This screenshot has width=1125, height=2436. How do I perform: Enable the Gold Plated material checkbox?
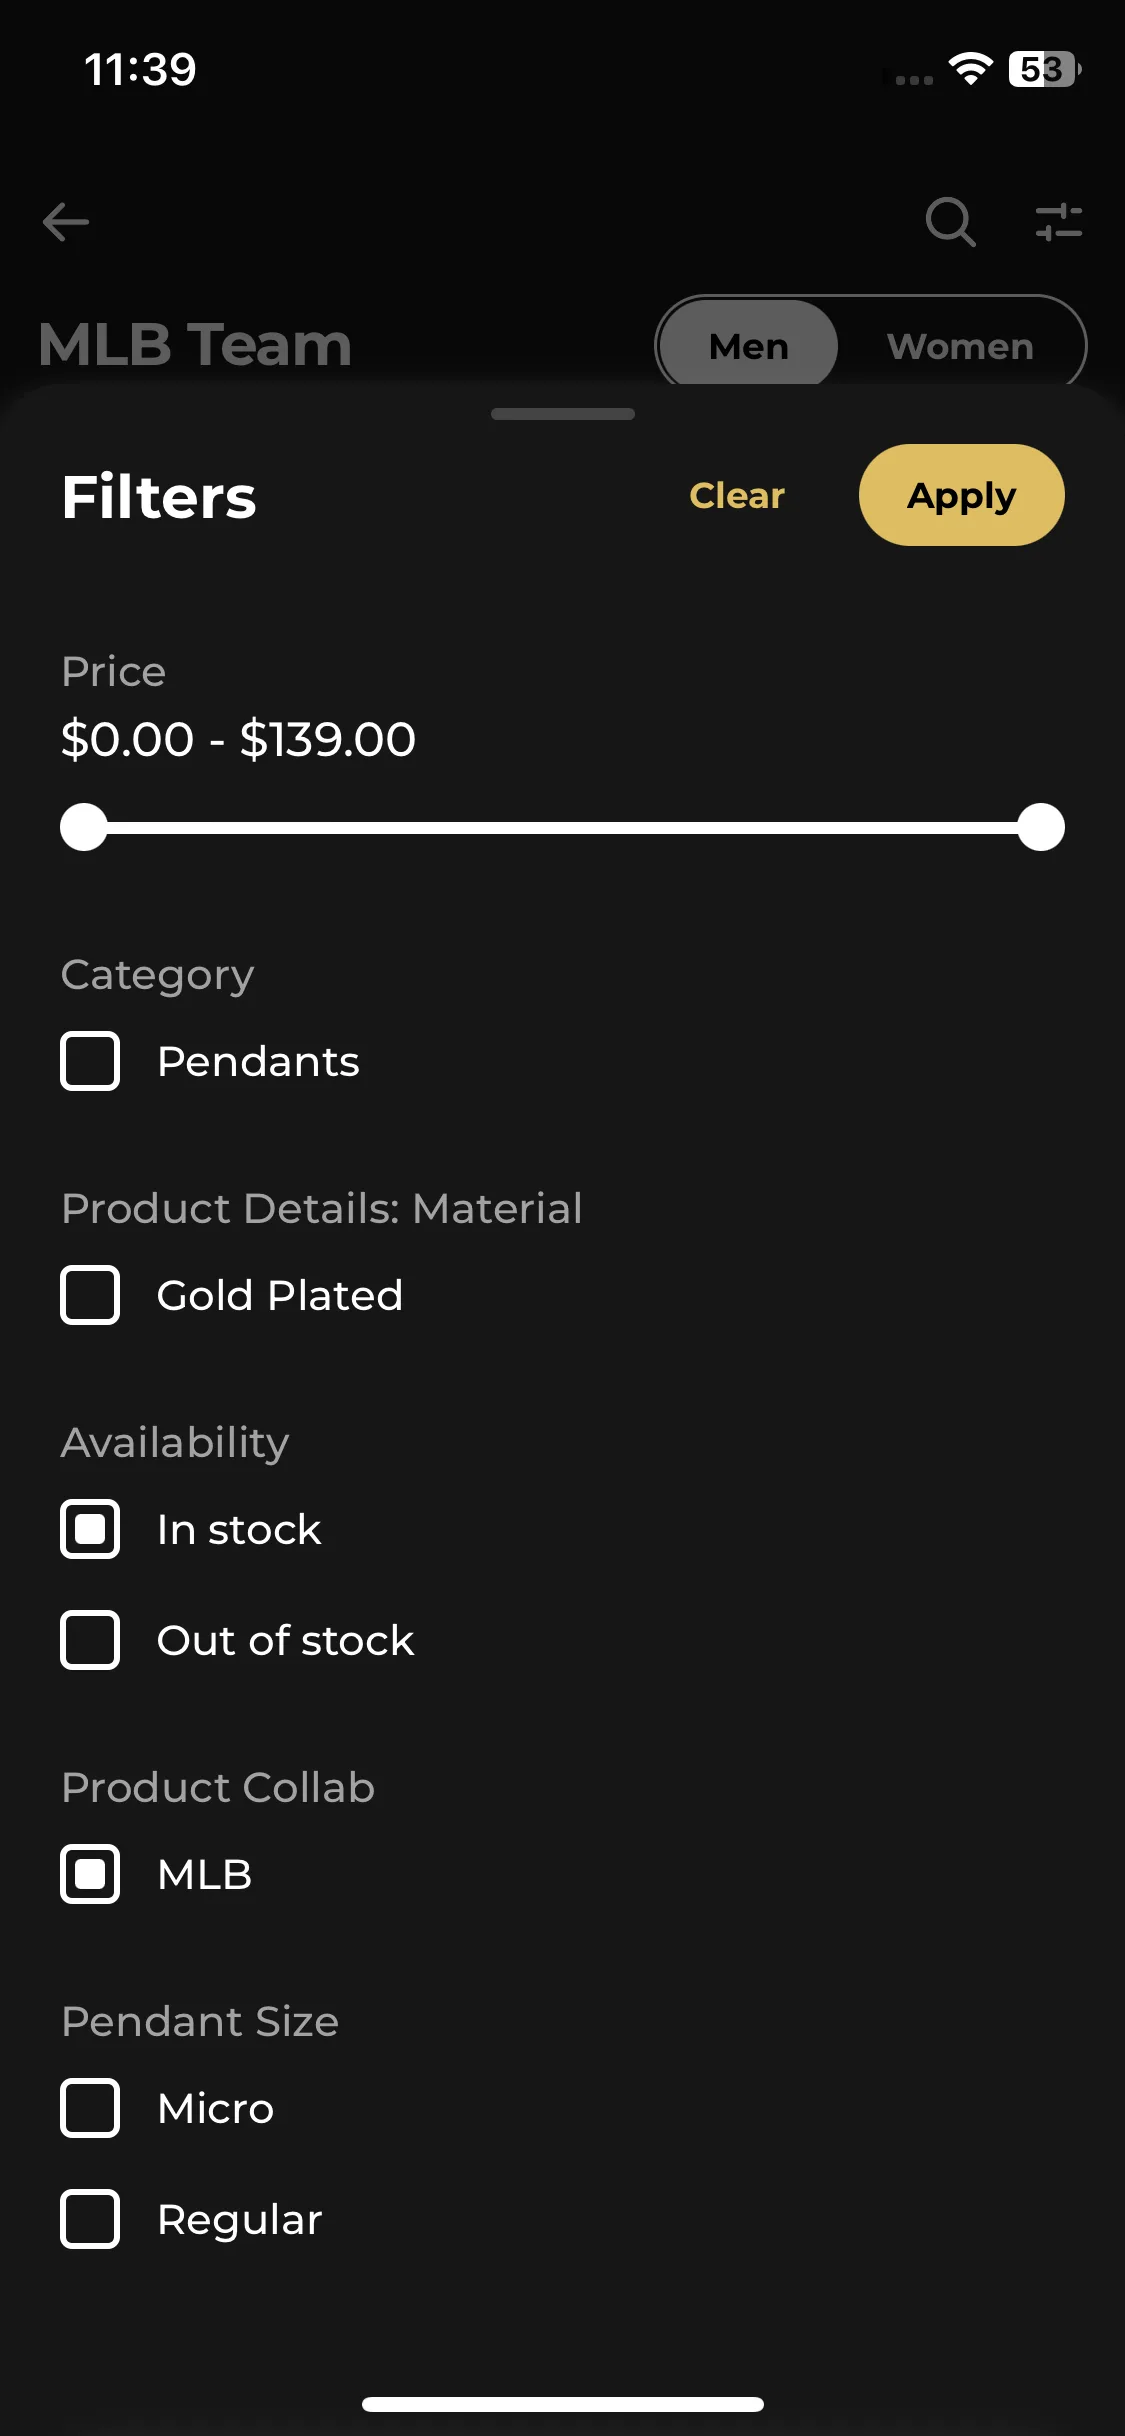pos(90,1295)
